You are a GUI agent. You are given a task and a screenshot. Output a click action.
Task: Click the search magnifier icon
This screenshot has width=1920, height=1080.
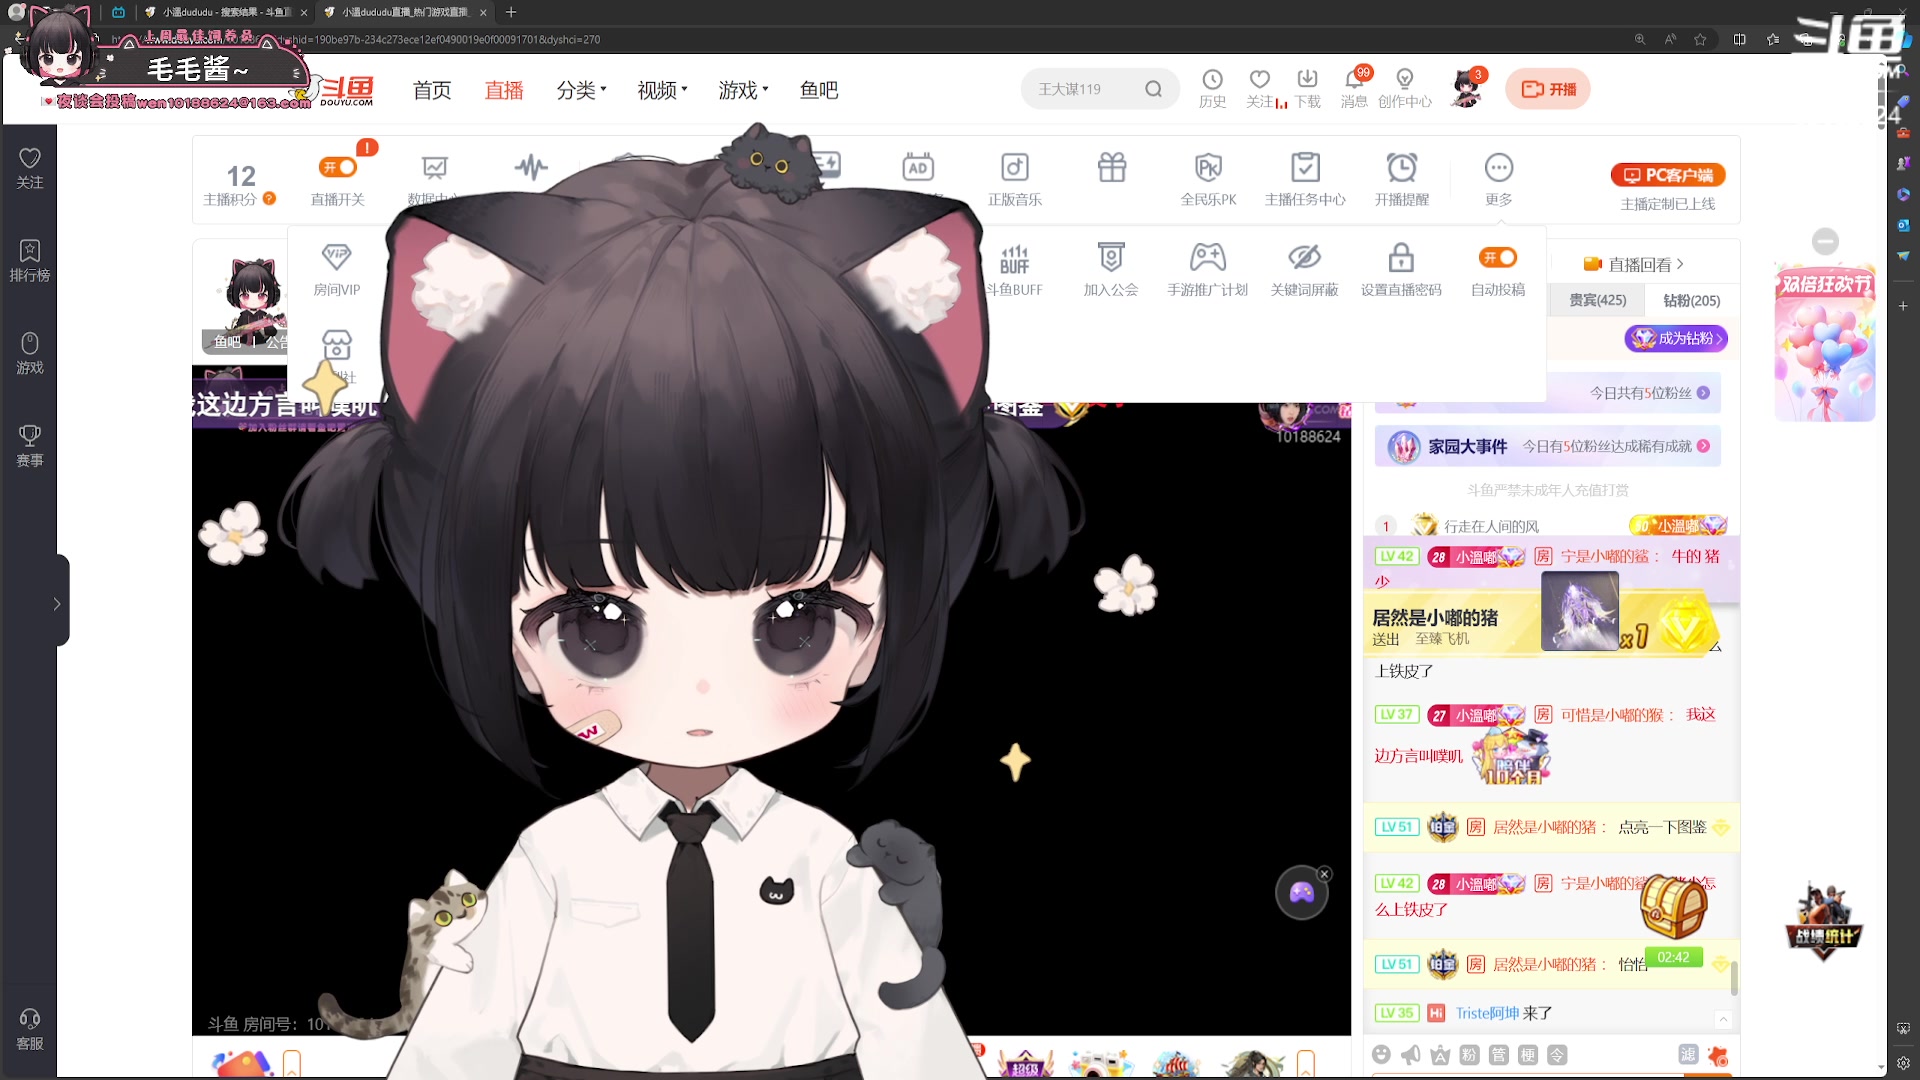(1153, 89)
